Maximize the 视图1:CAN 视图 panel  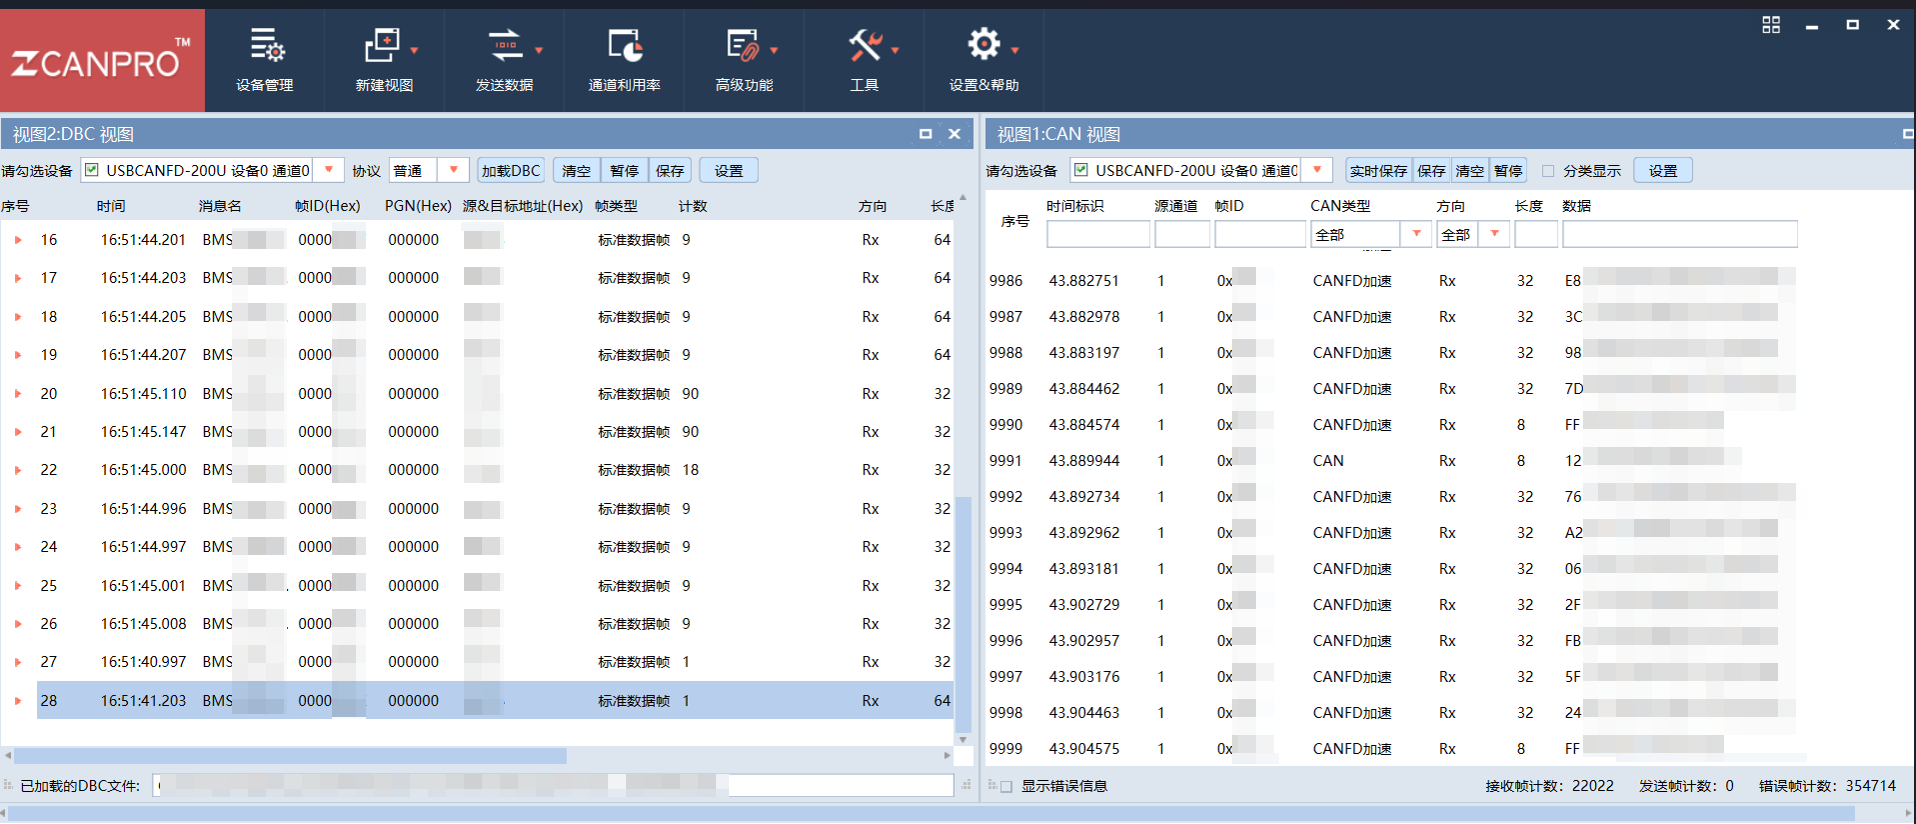[x=1908, y=134]
